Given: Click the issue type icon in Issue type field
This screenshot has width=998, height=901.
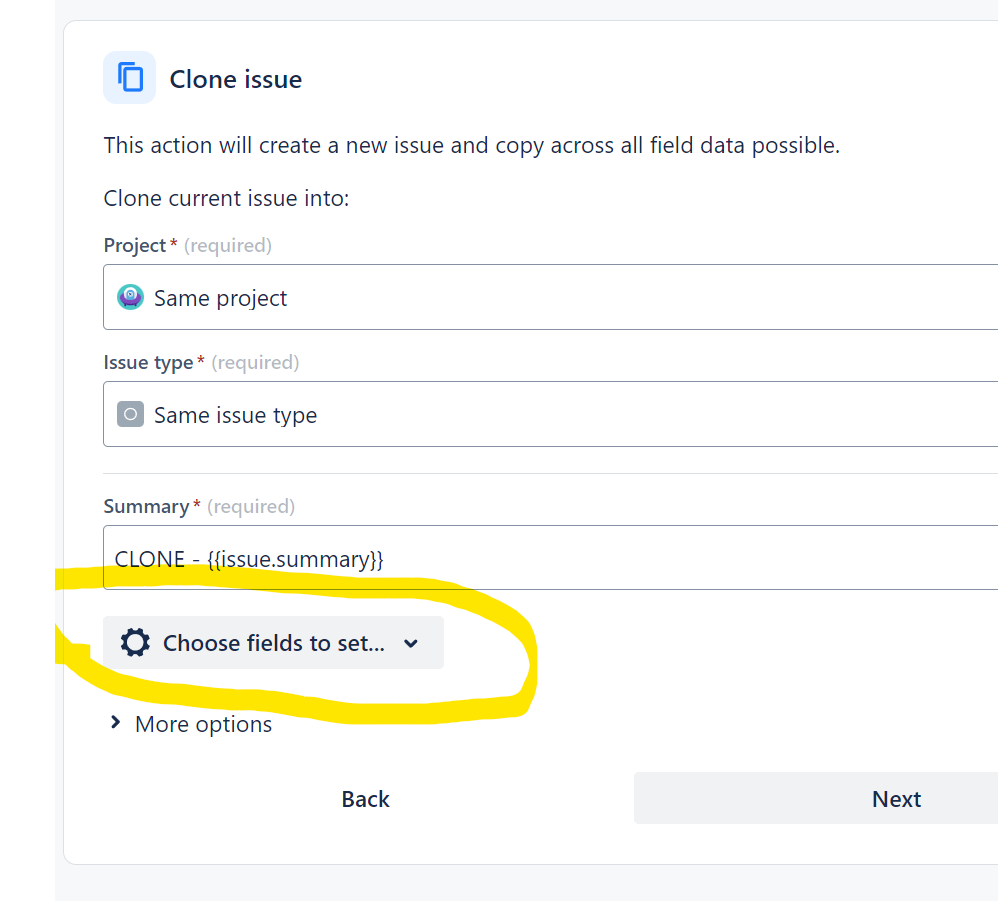Looking at the screenshot, I should [130, 413].
